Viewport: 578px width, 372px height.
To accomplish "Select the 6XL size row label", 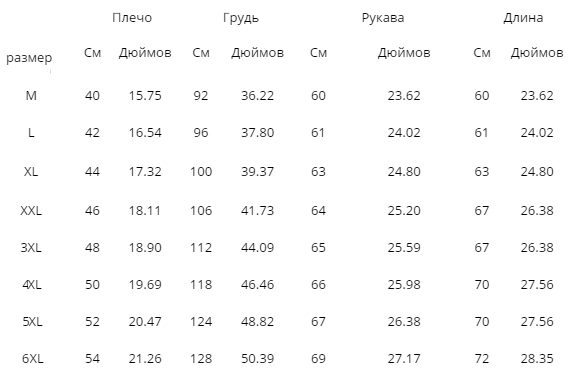I will (32, 359).
